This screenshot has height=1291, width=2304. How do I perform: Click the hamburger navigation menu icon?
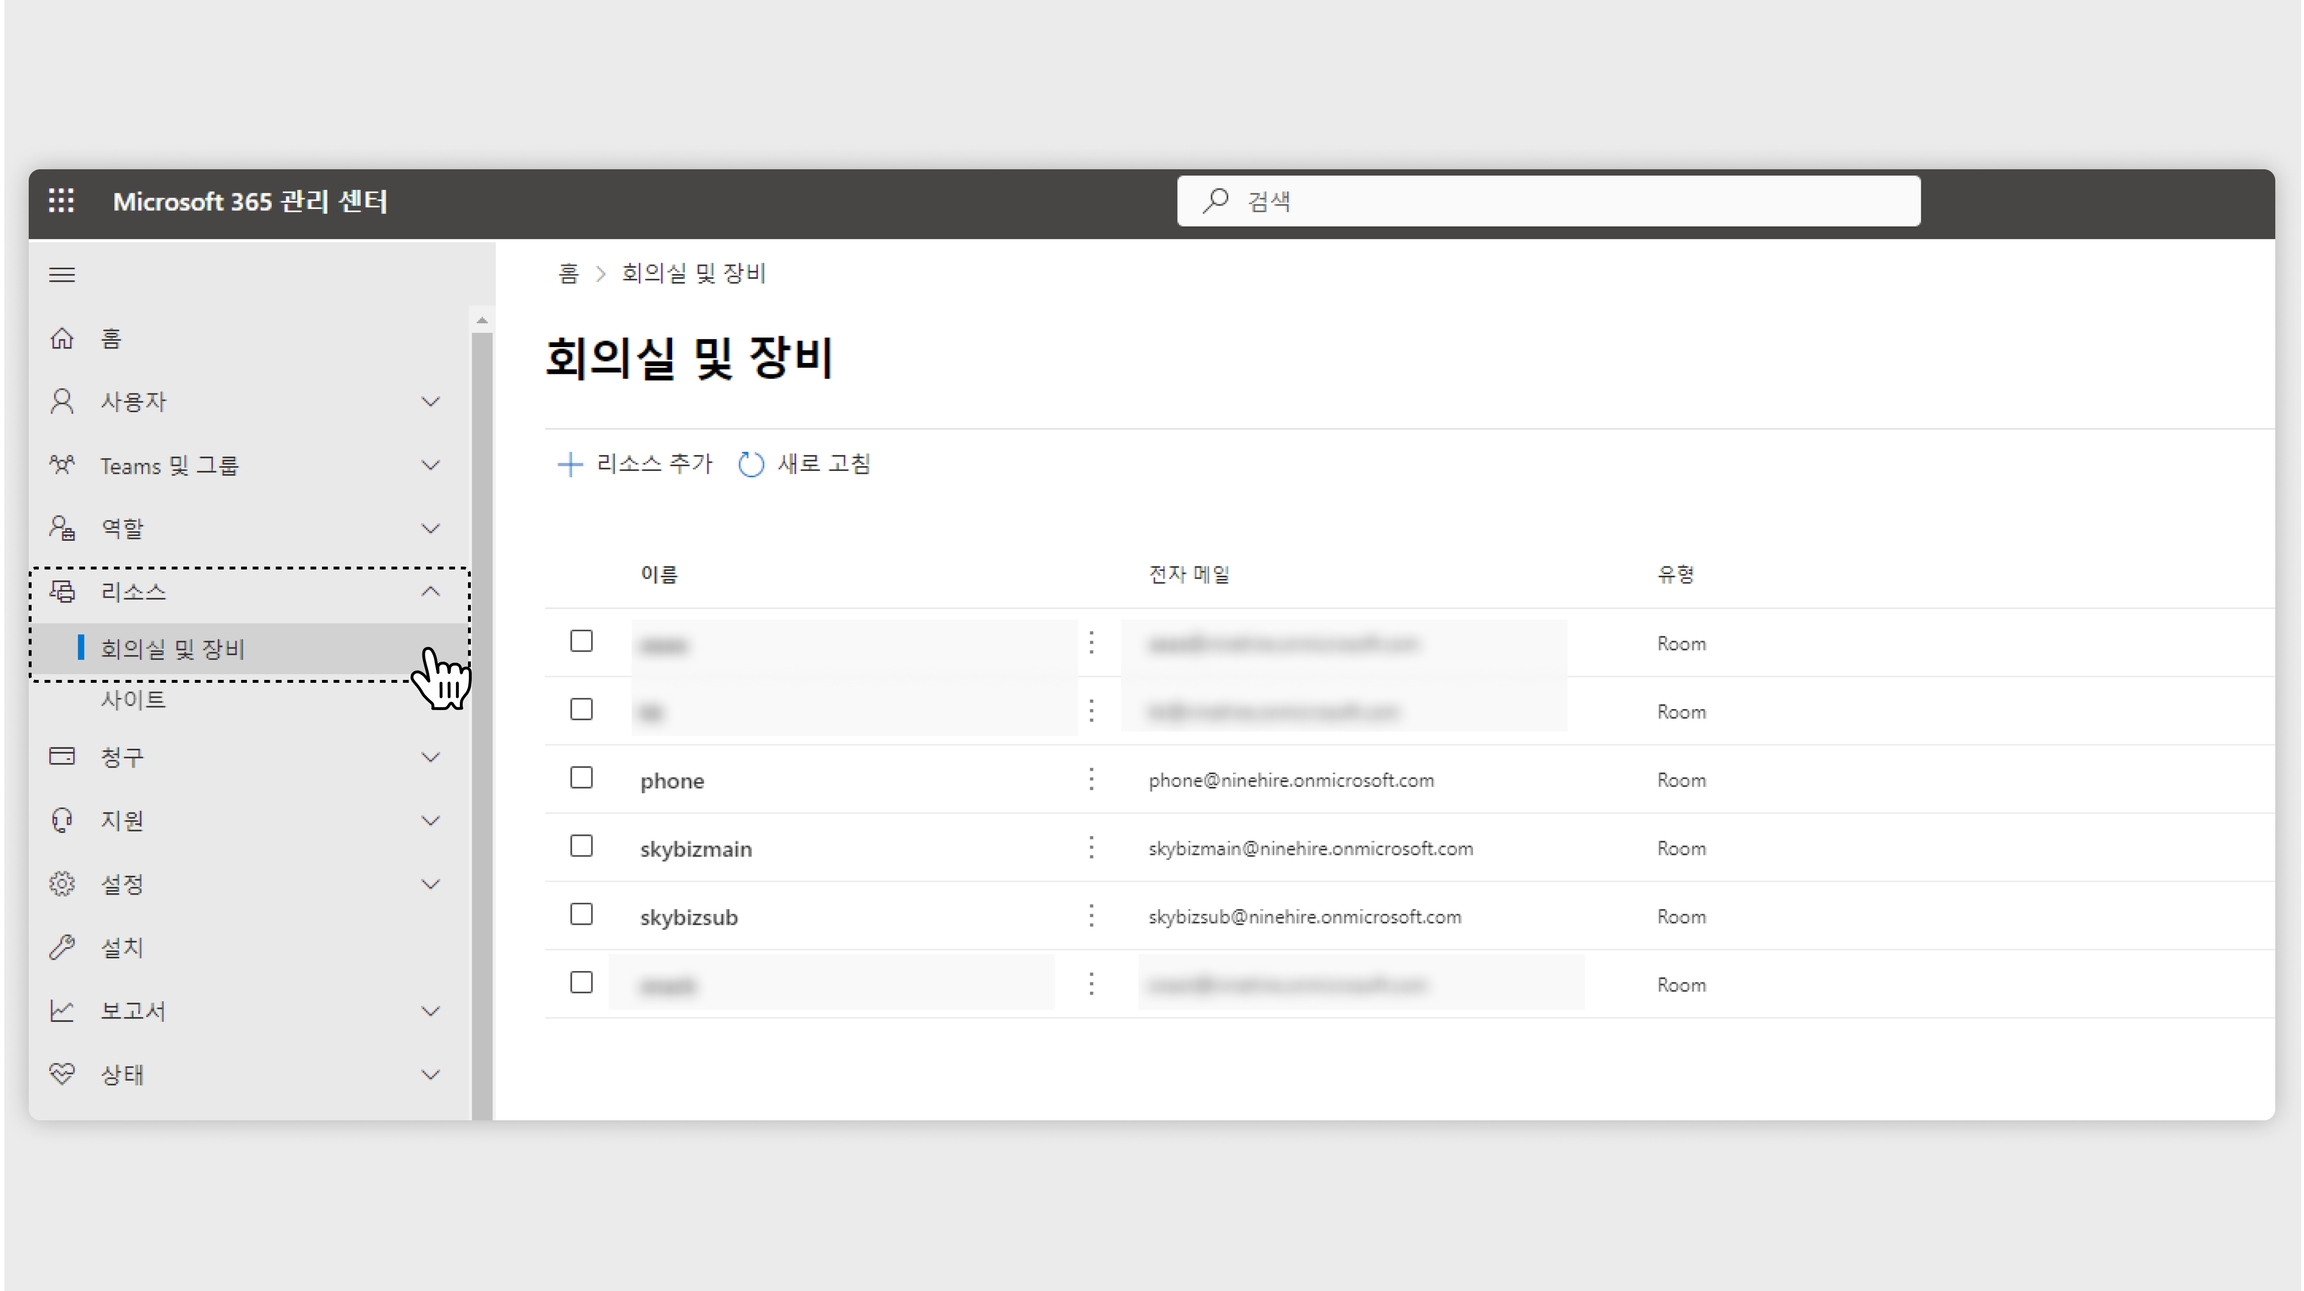click(62, 275)
